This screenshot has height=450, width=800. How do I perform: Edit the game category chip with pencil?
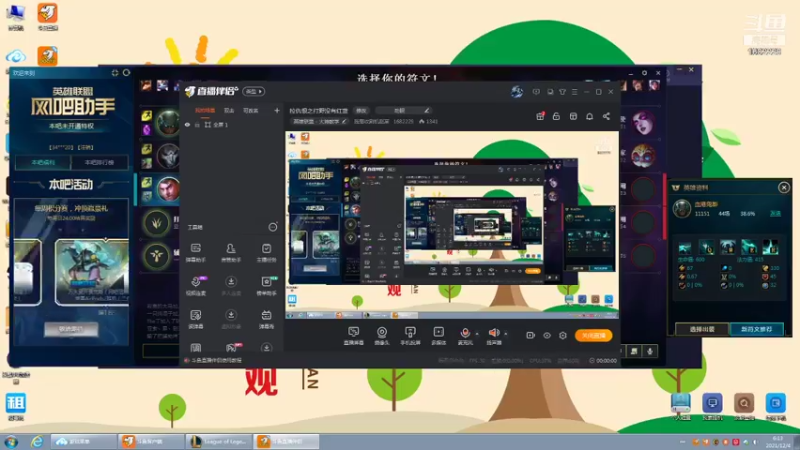coord(320,121)
